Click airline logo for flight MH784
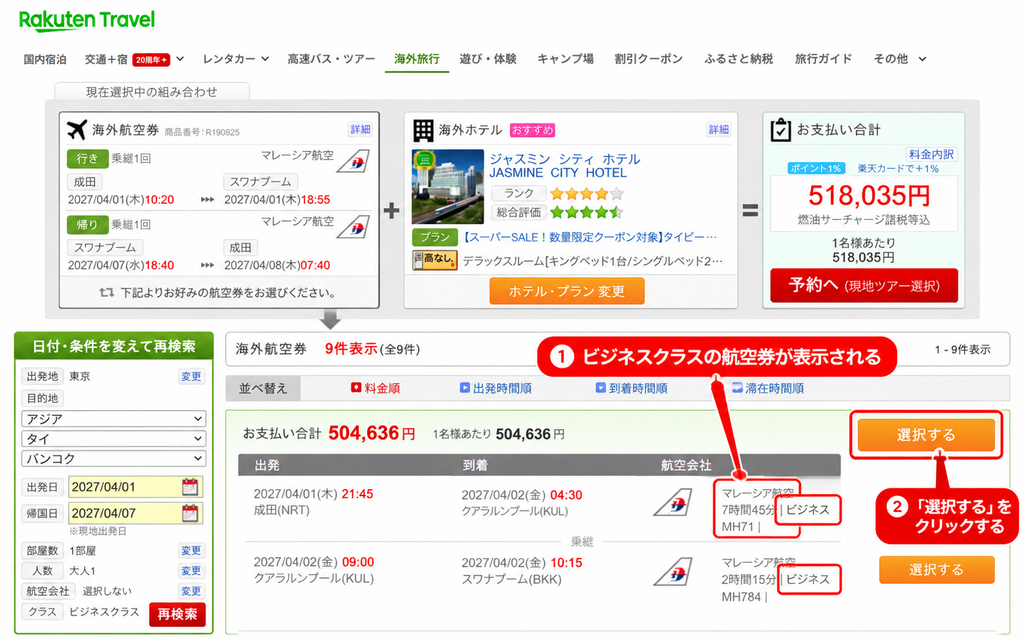Viewport: 1024px width, 641px height. tap(673, 572)
